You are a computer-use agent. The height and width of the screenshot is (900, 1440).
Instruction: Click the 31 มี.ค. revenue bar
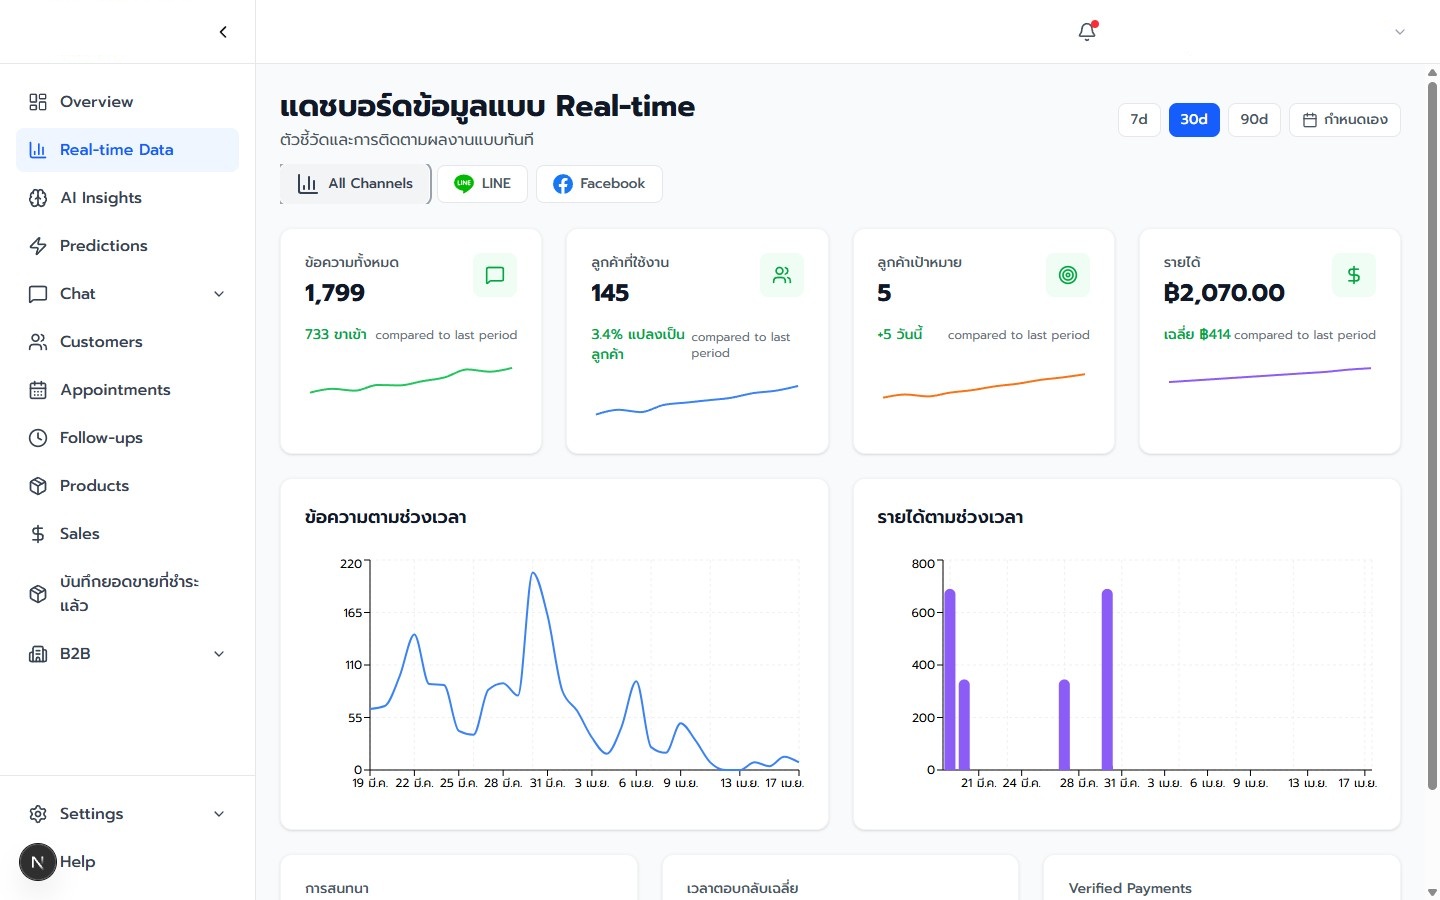pyautogui.click(x=1107, y=679)
